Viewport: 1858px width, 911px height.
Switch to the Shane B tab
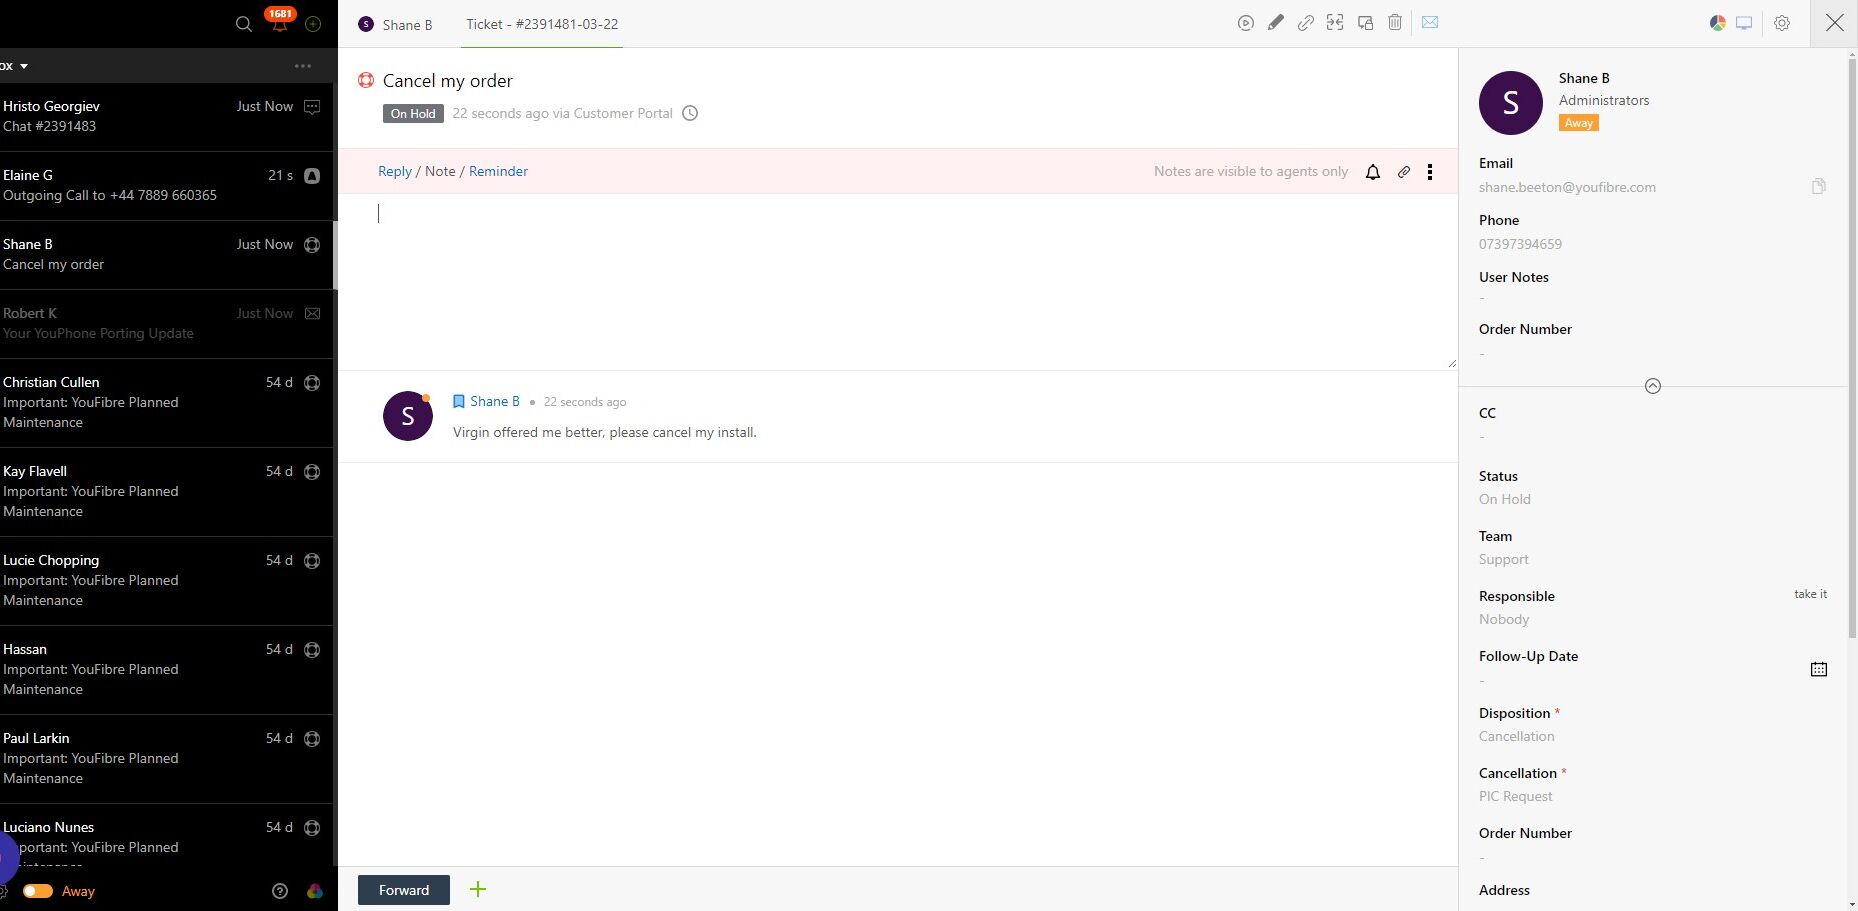pyautogui.click(x=396, y=25)
